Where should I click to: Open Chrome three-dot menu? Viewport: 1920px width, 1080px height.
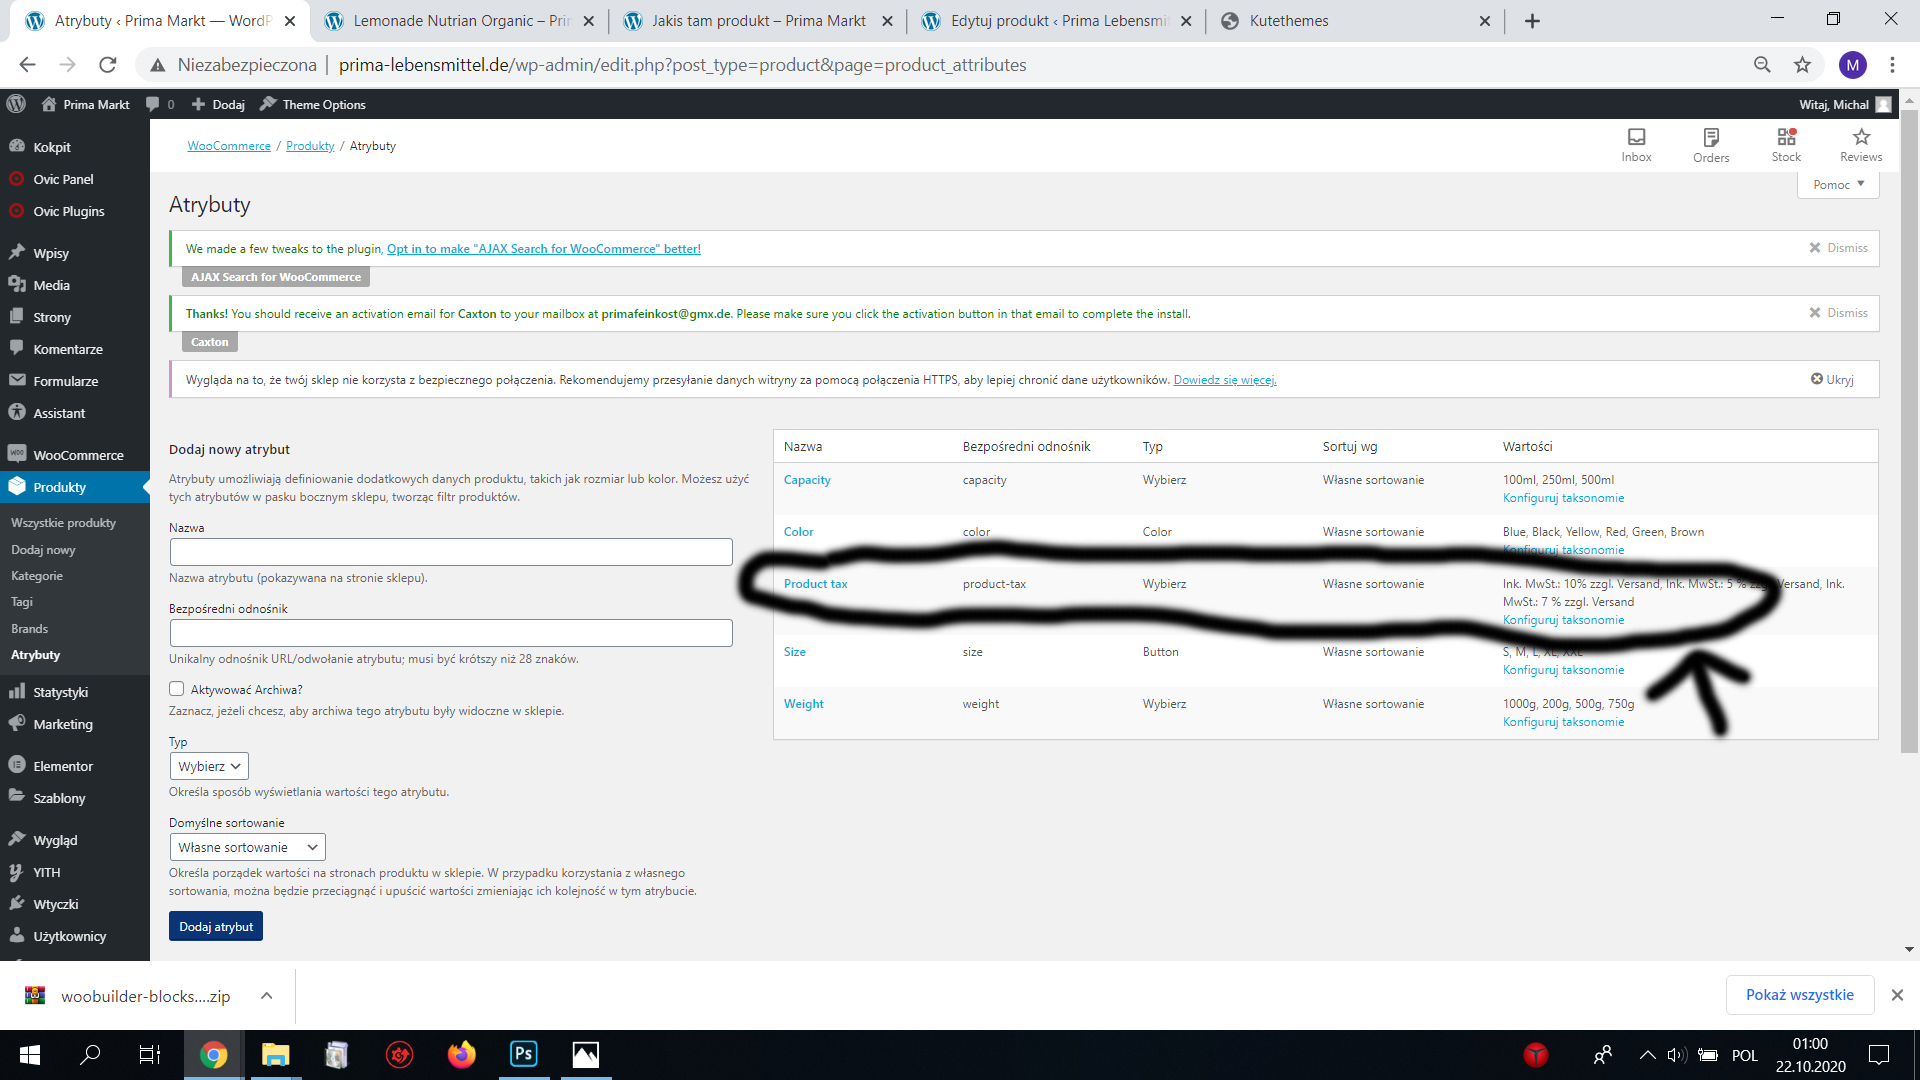[1892, 65]
